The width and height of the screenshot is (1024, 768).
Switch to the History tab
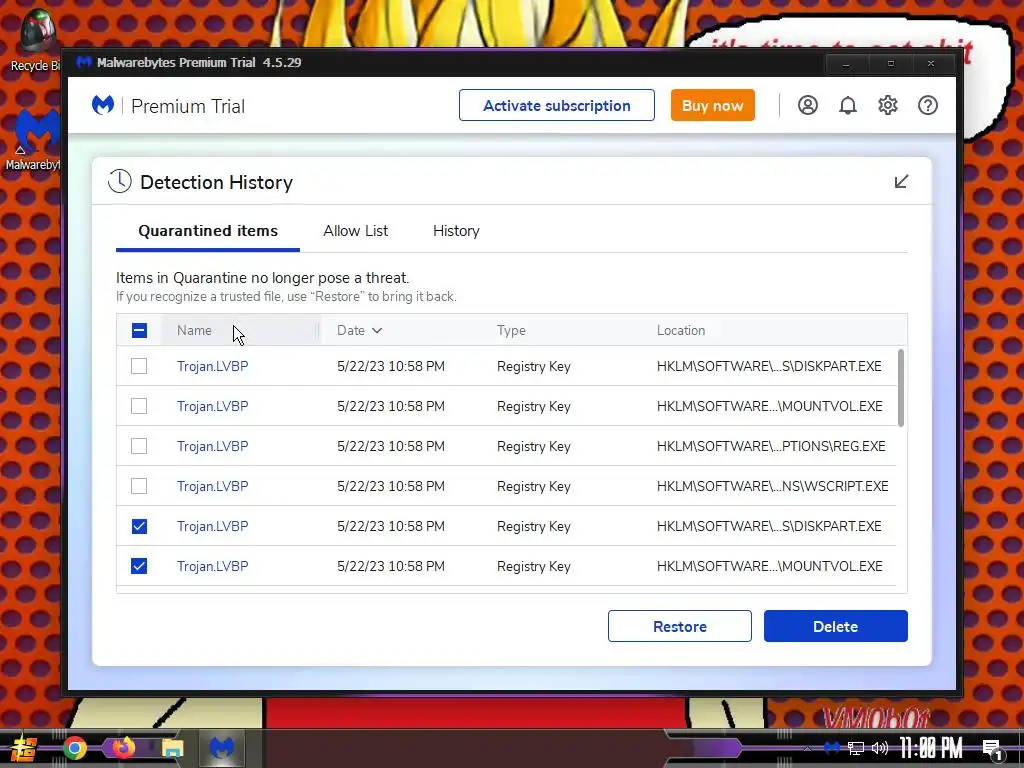point(456,231)
